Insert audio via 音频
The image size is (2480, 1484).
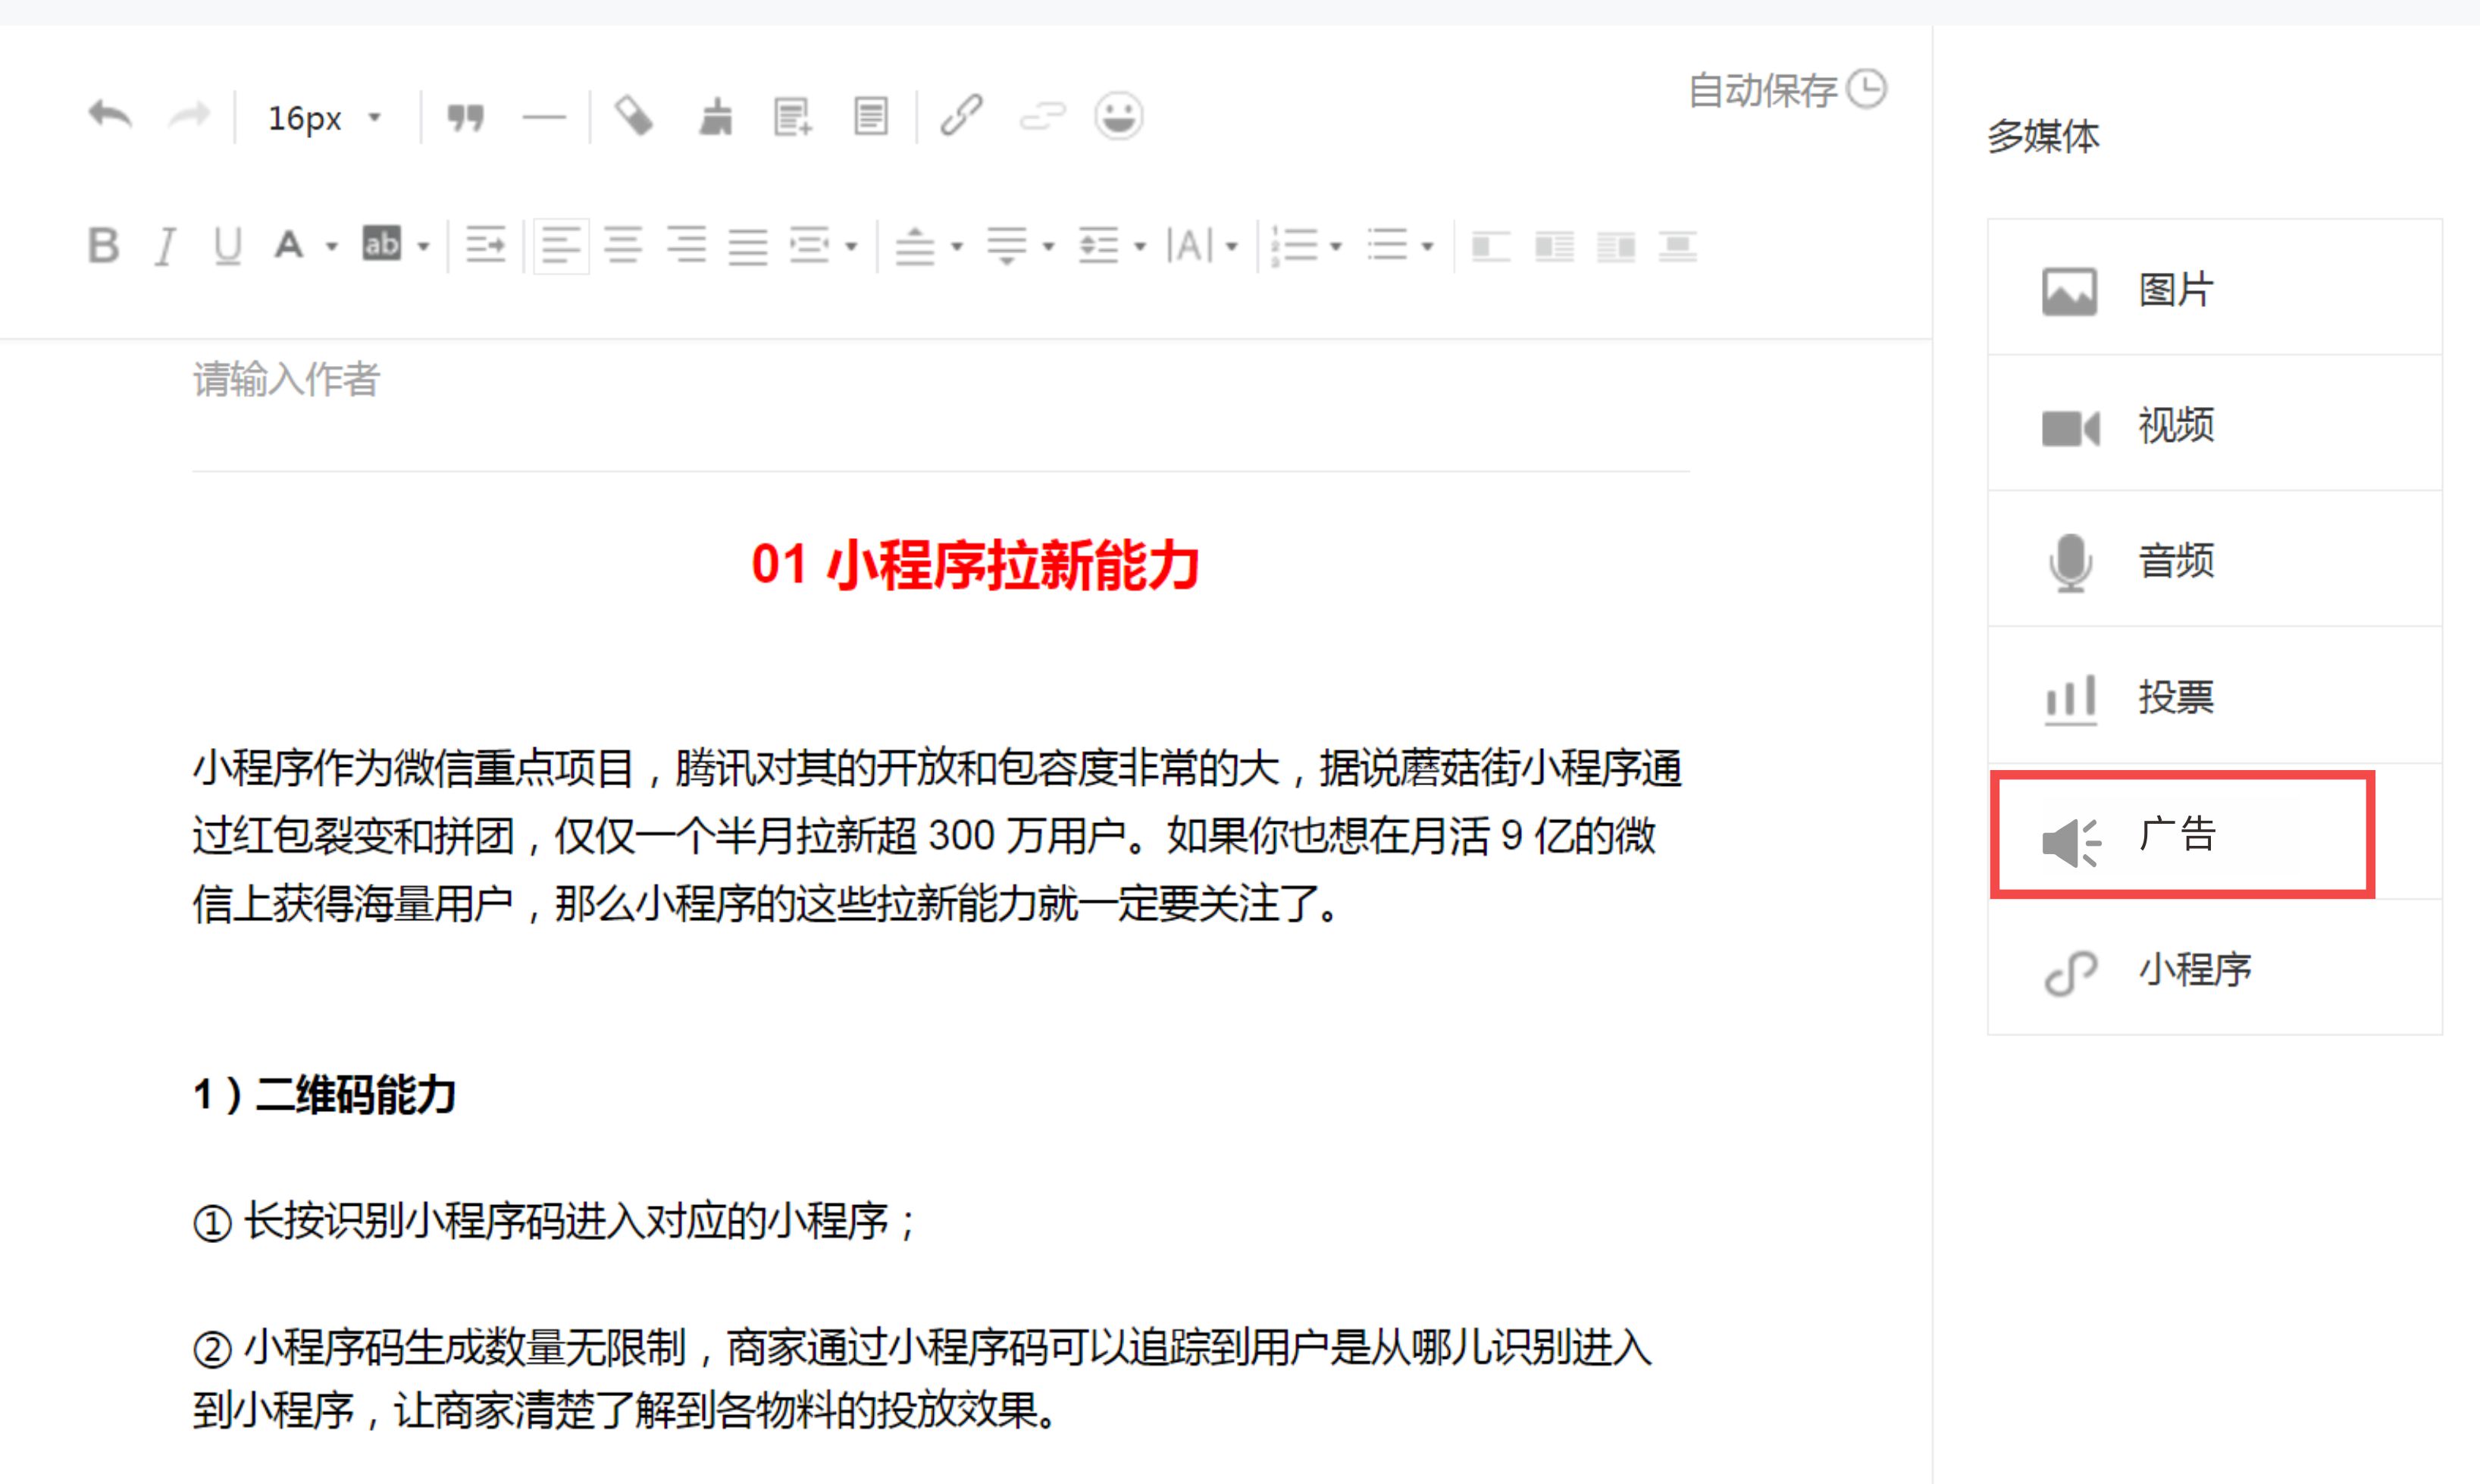(2215, 560)
